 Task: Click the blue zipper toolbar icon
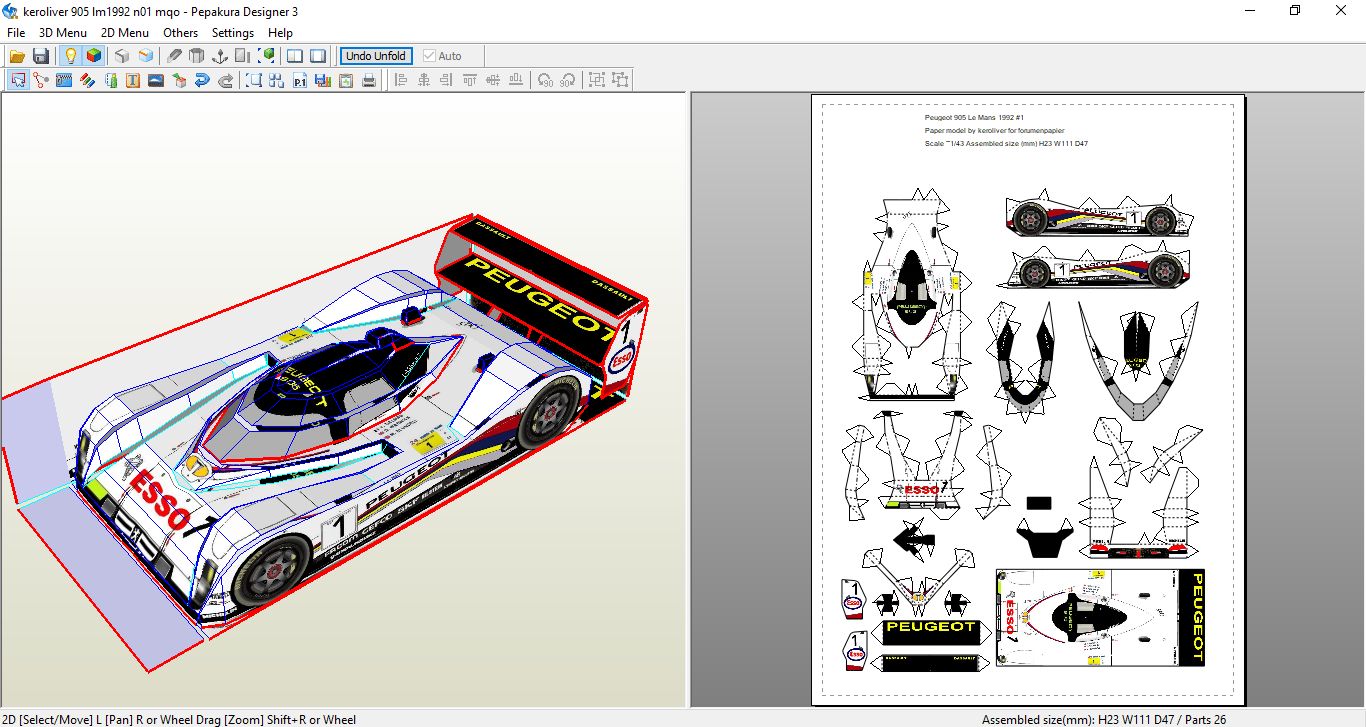pos(64,80)
